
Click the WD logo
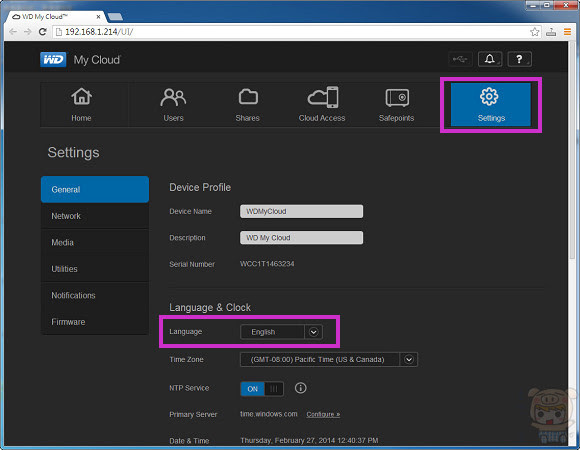(53, 60)
